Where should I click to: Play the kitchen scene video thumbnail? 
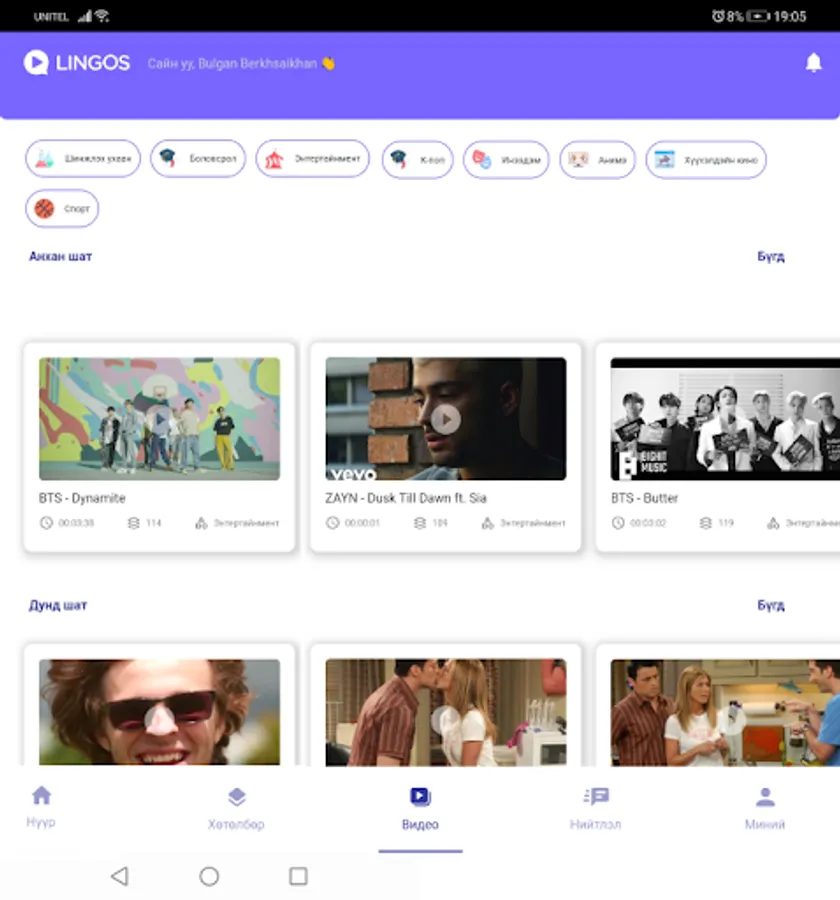click(x=725, y=712)
